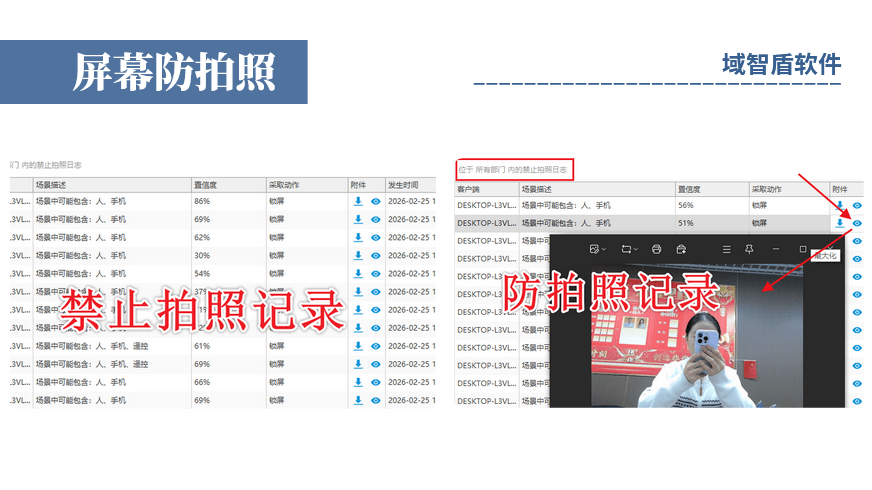
Task: Click 锁屏 action in the 86% row
Action: click(x=276, y=201)
